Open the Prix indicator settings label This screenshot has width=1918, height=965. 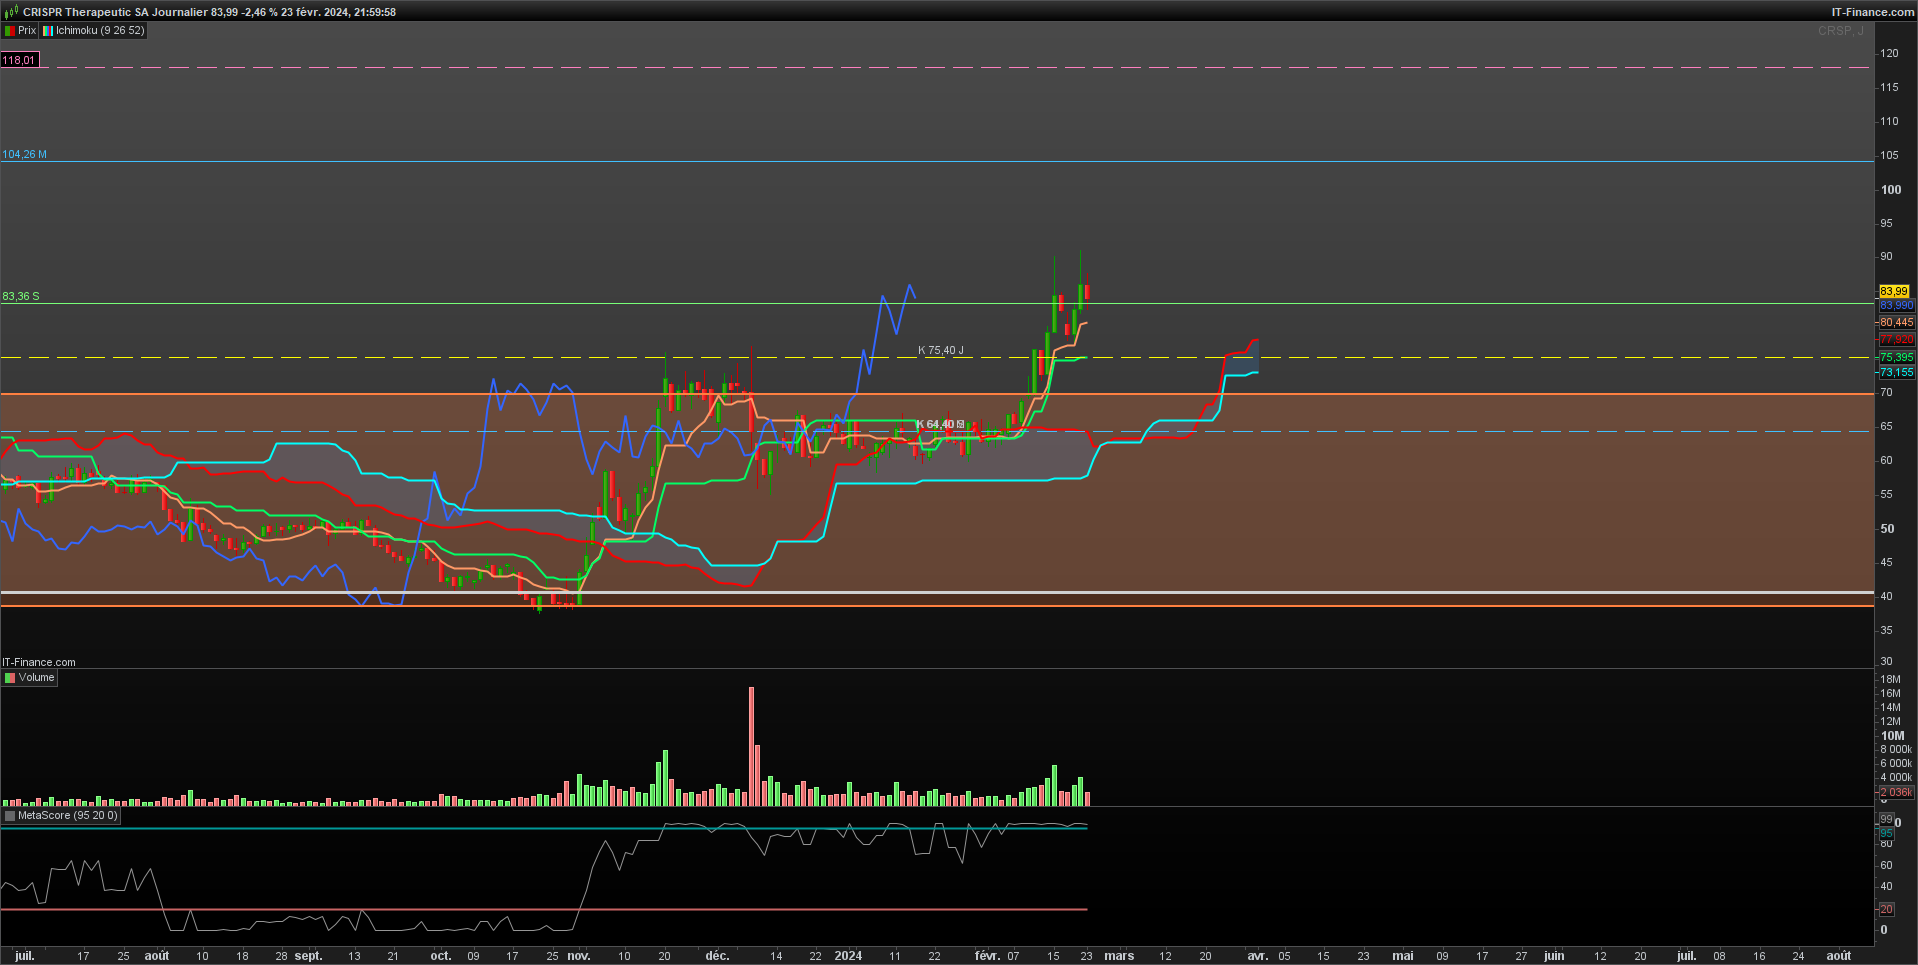pos(20,31)
